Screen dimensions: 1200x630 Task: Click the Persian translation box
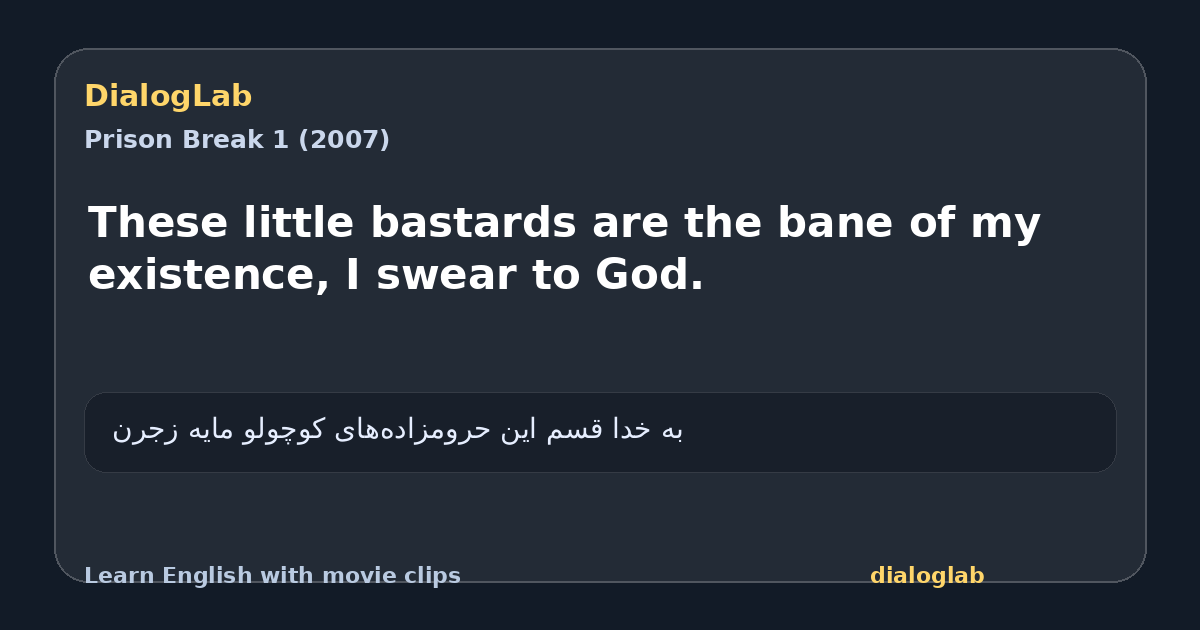pyautogui.click(x=600, y=432)
